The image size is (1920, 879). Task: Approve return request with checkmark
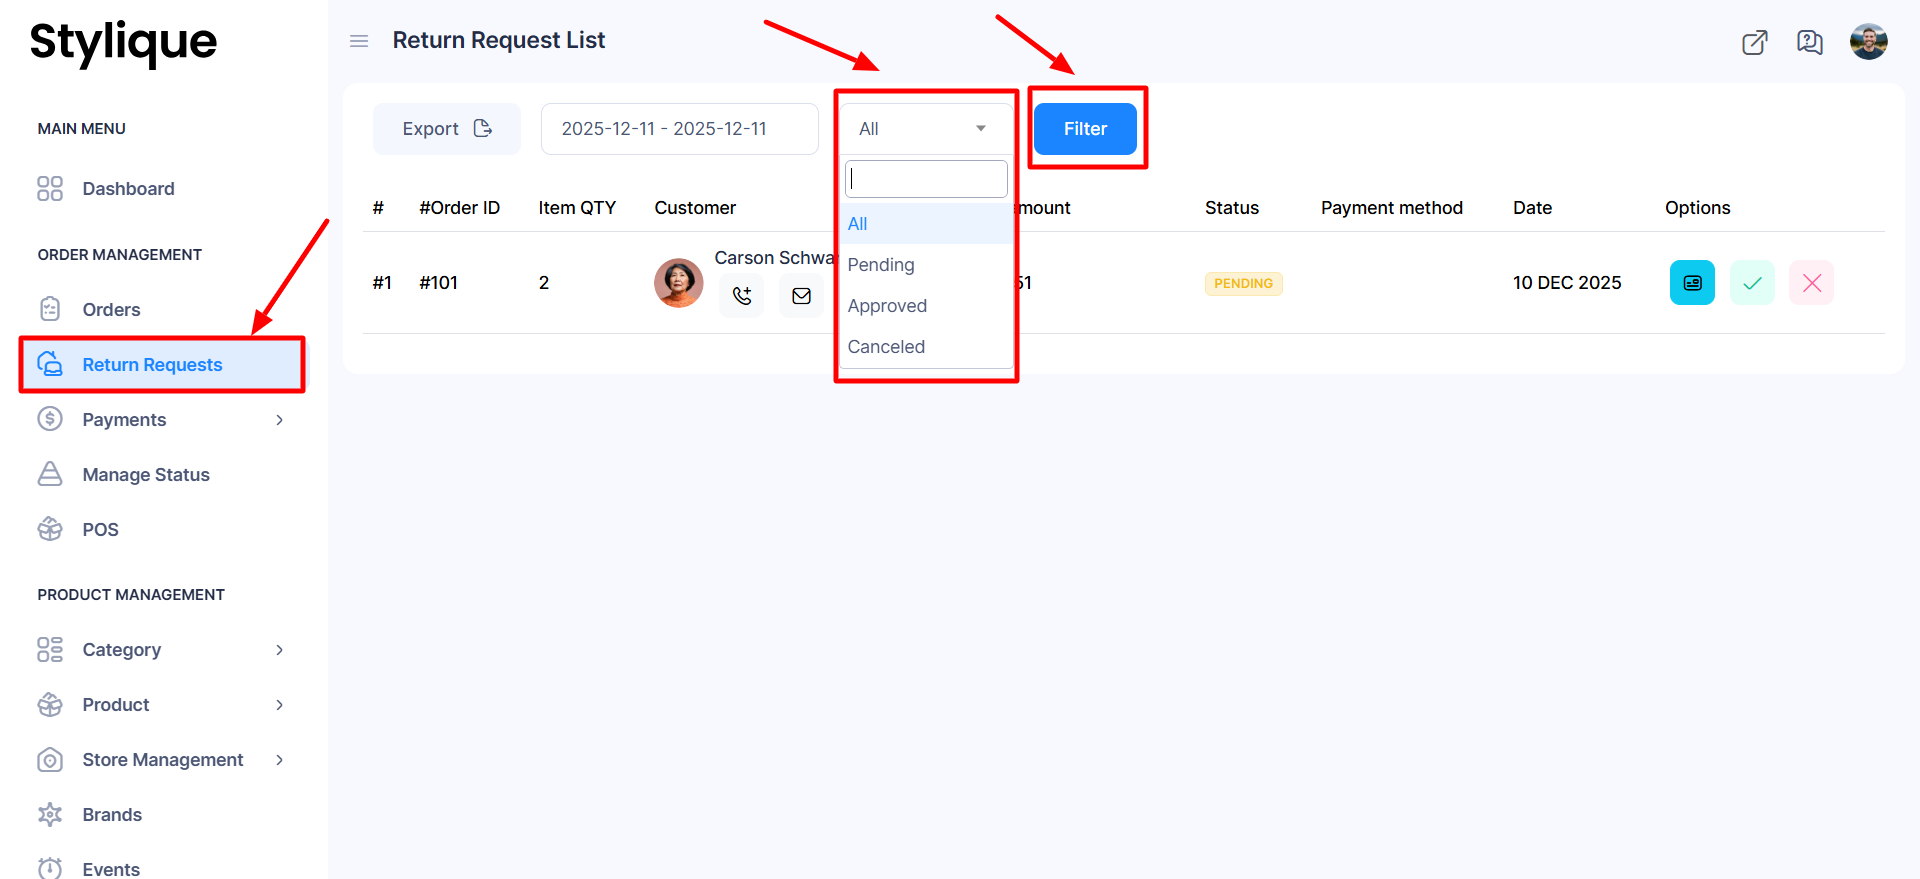[x=1752, y=283]
